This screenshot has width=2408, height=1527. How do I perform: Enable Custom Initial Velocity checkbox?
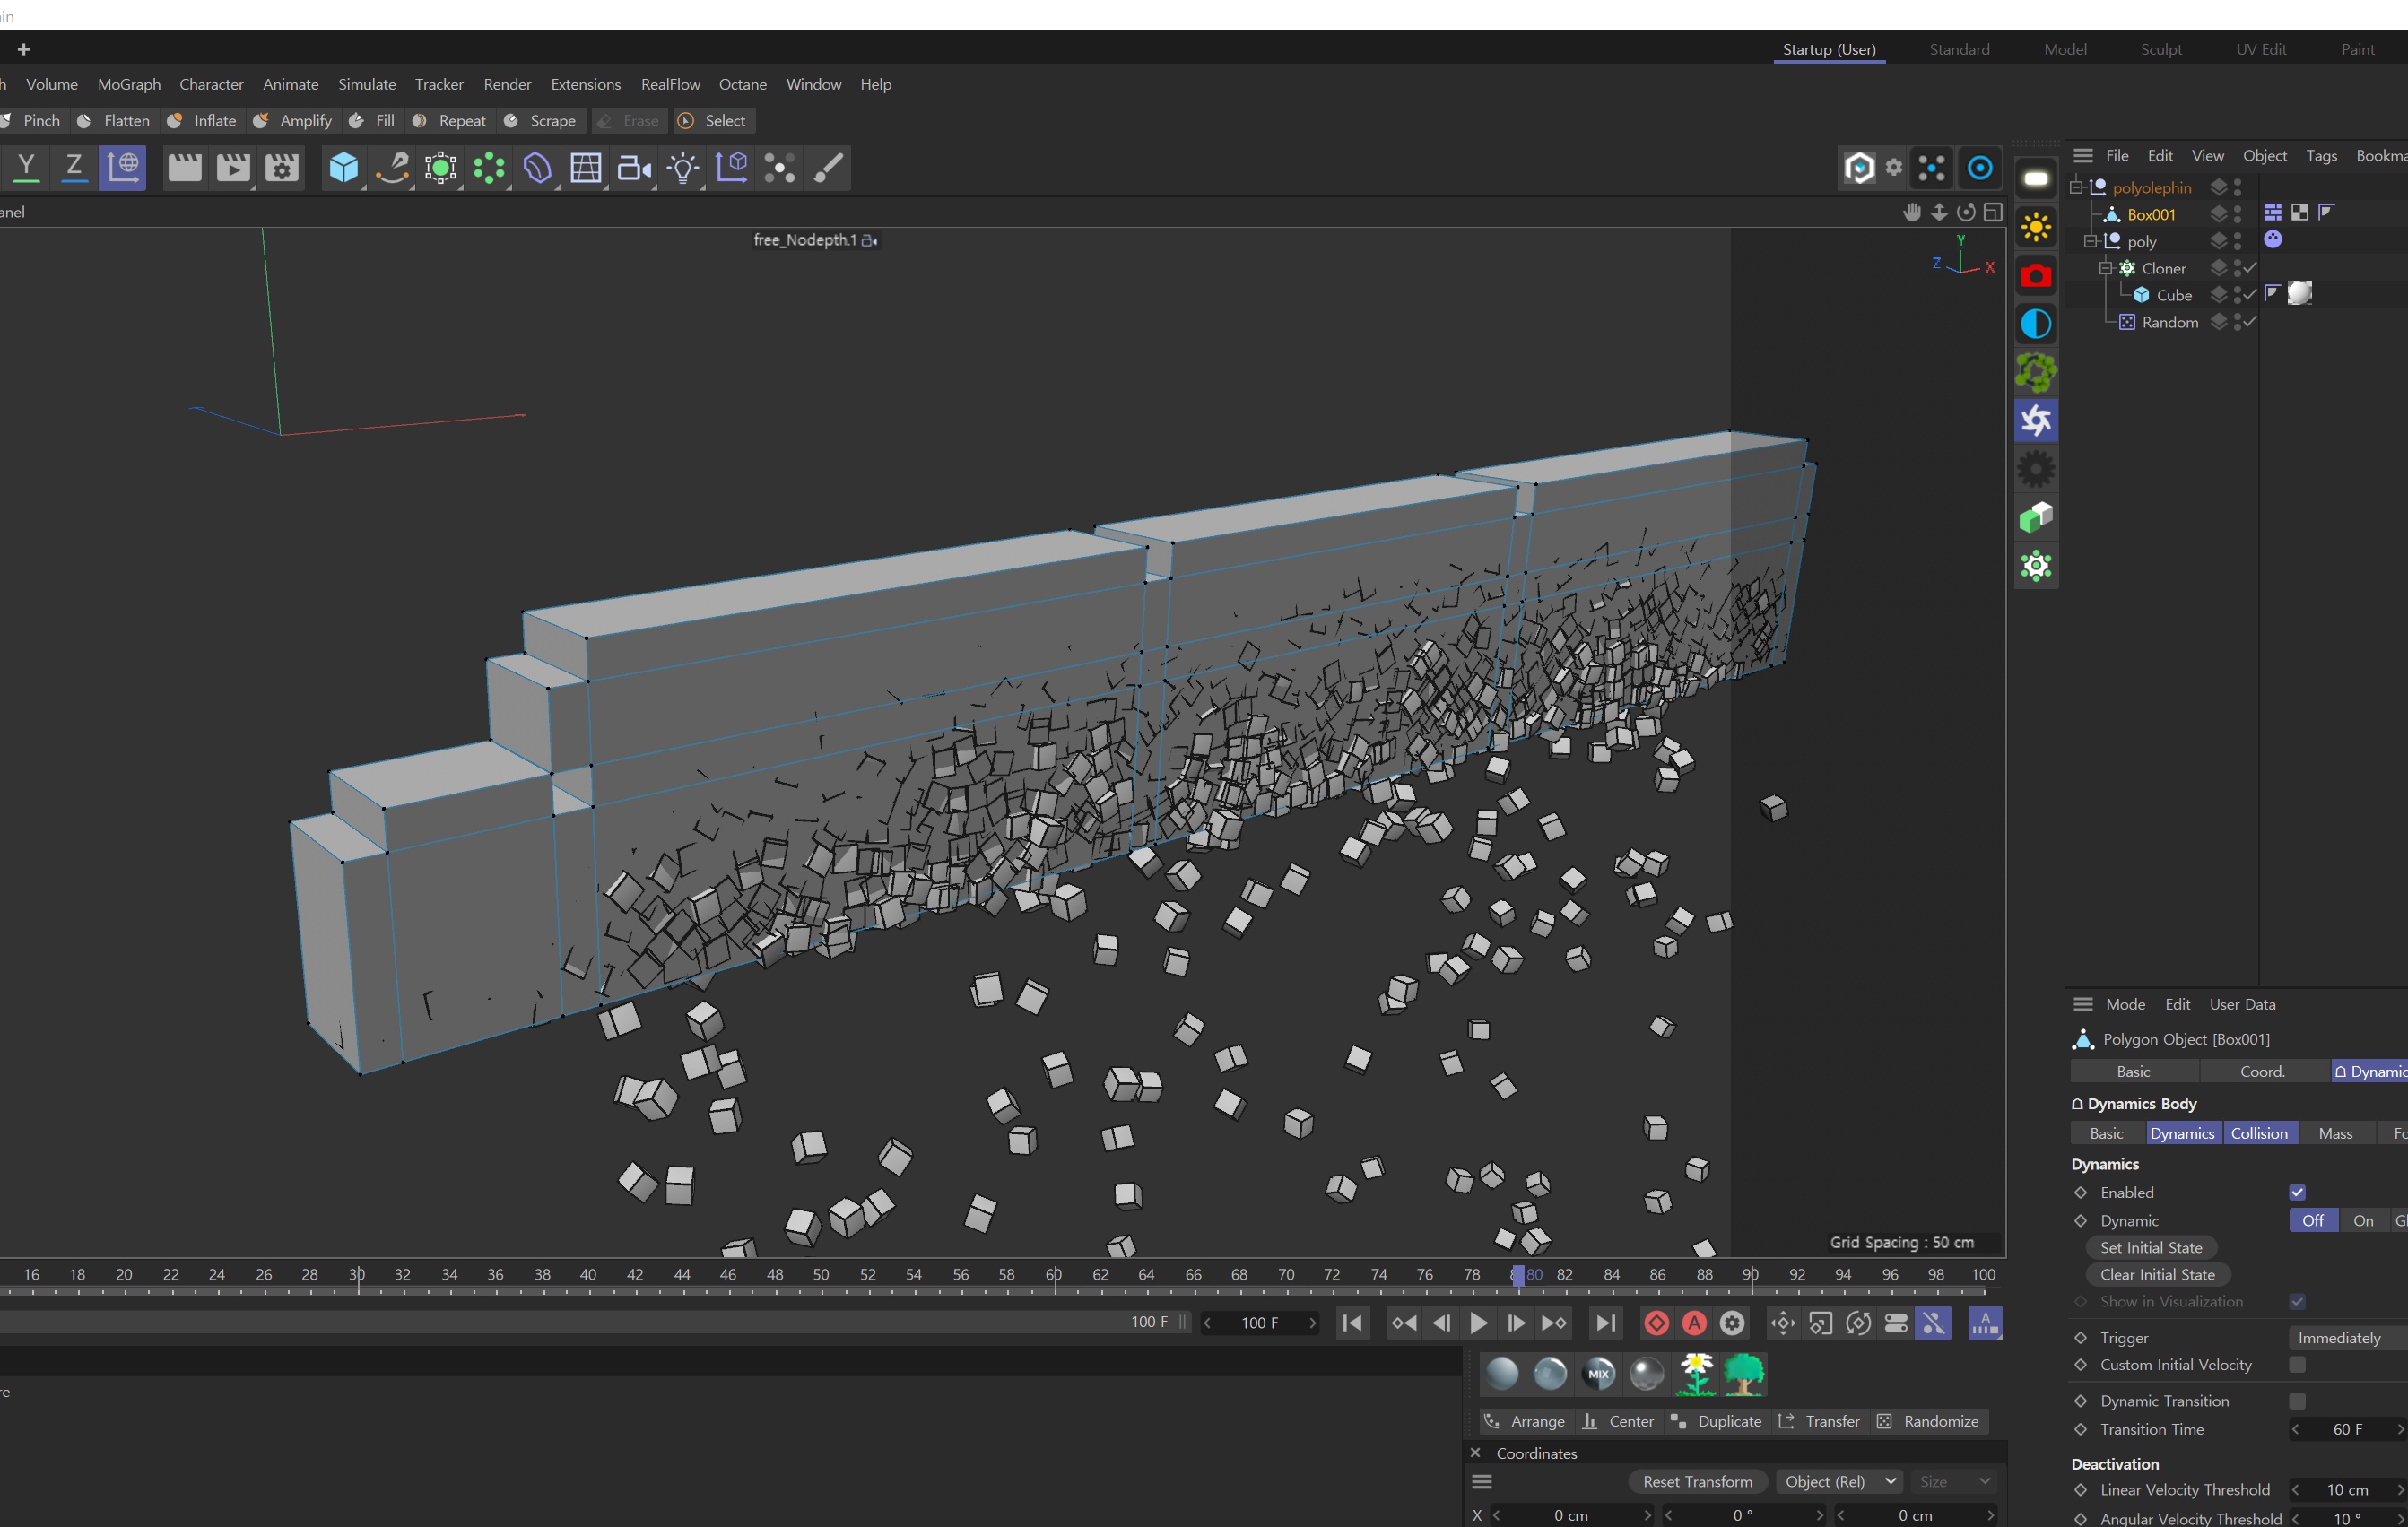tap(2297, 1364)
